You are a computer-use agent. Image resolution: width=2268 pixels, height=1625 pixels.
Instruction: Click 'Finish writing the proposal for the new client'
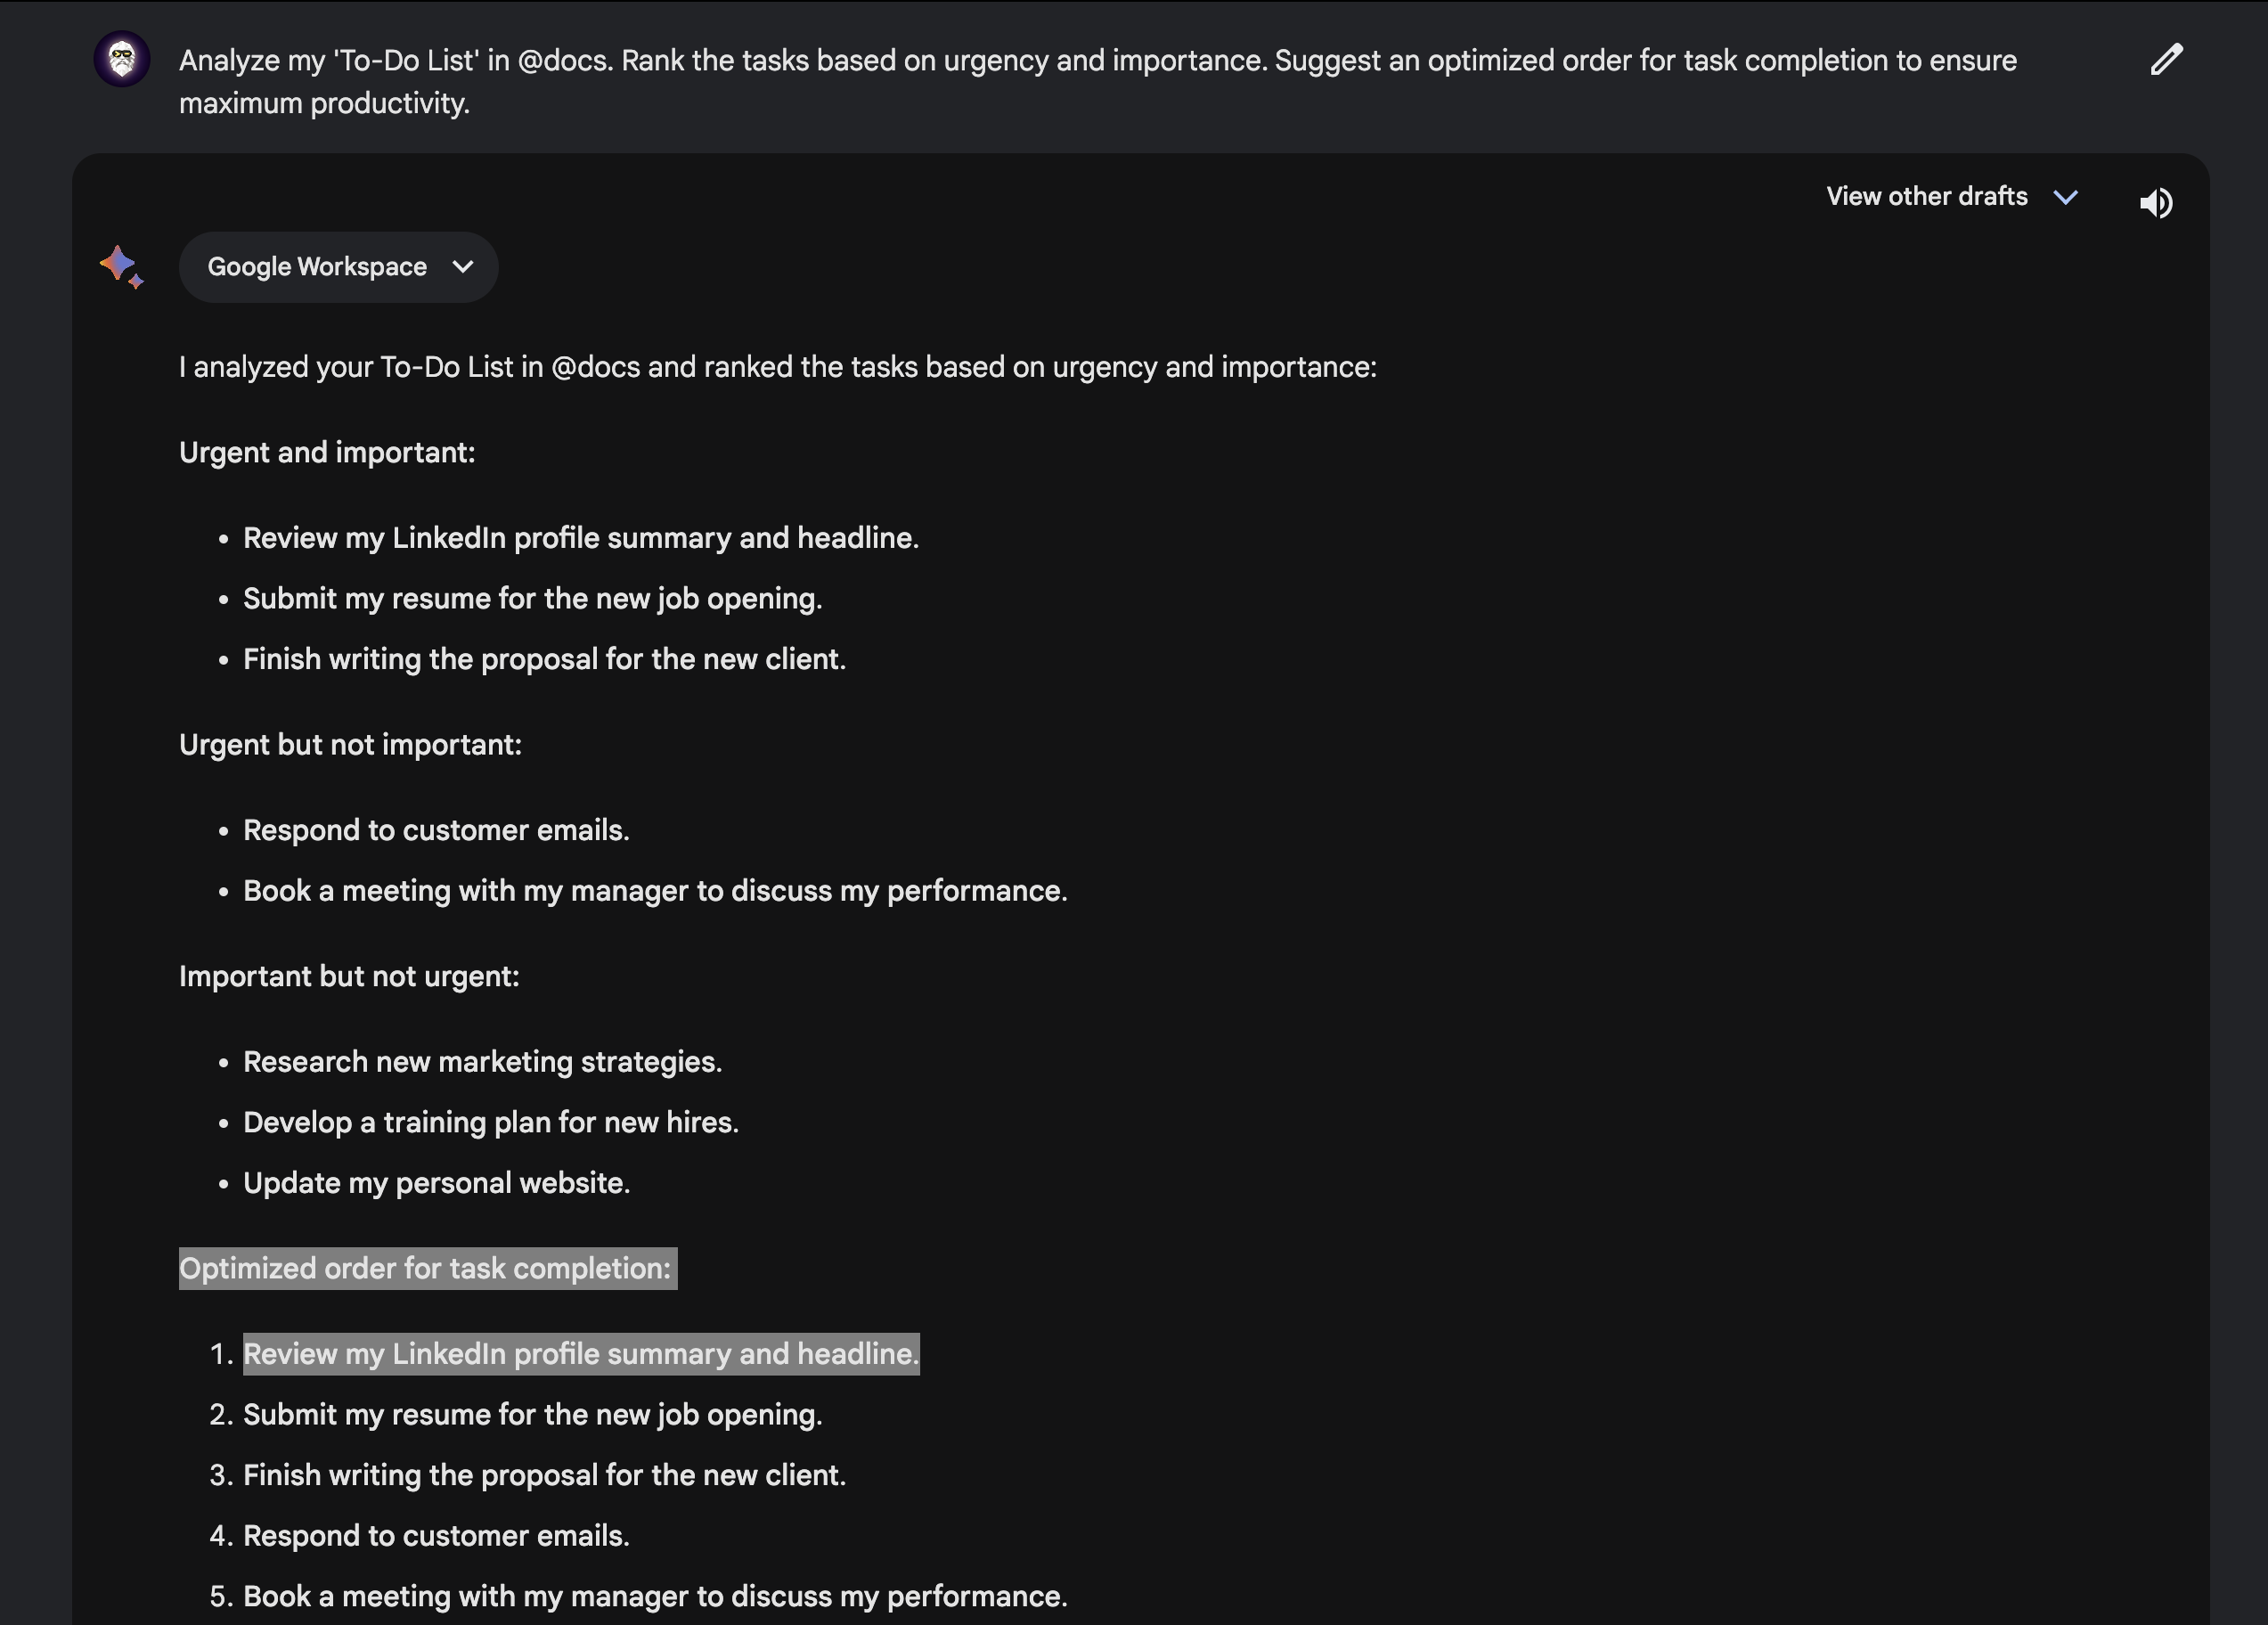point(544,658)
